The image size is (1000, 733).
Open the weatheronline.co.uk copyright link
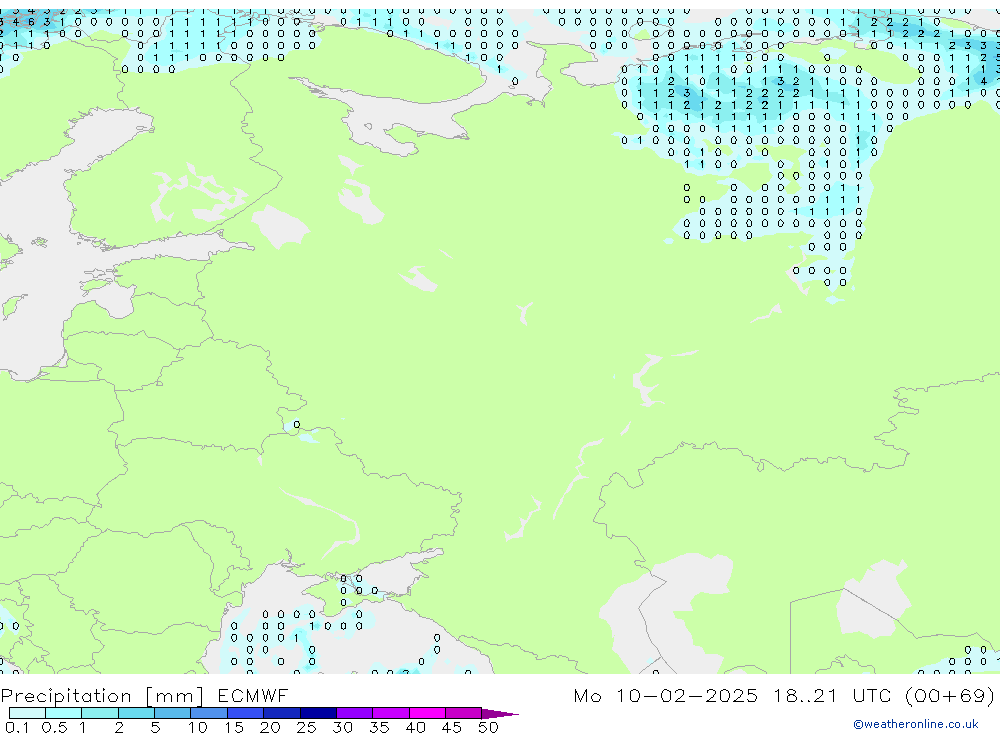[x=915, y=724]
